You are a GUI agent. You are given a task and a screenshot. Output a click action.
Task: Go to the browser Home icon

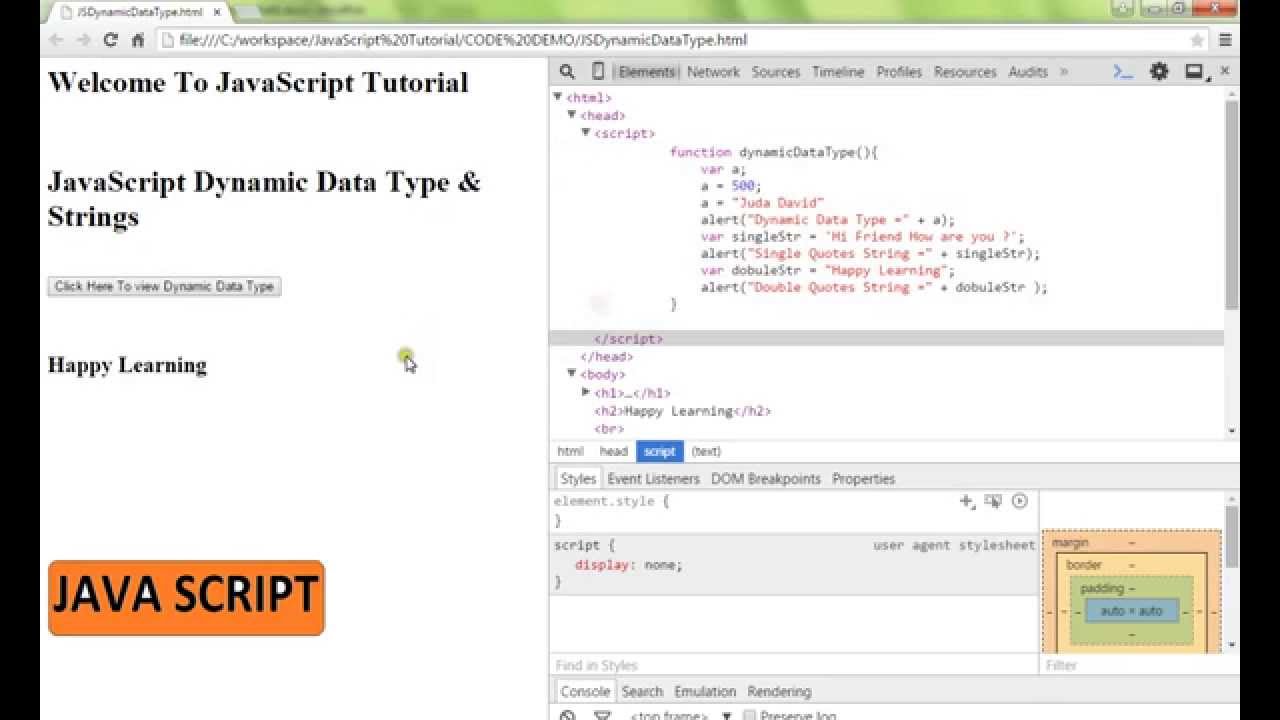138,40
